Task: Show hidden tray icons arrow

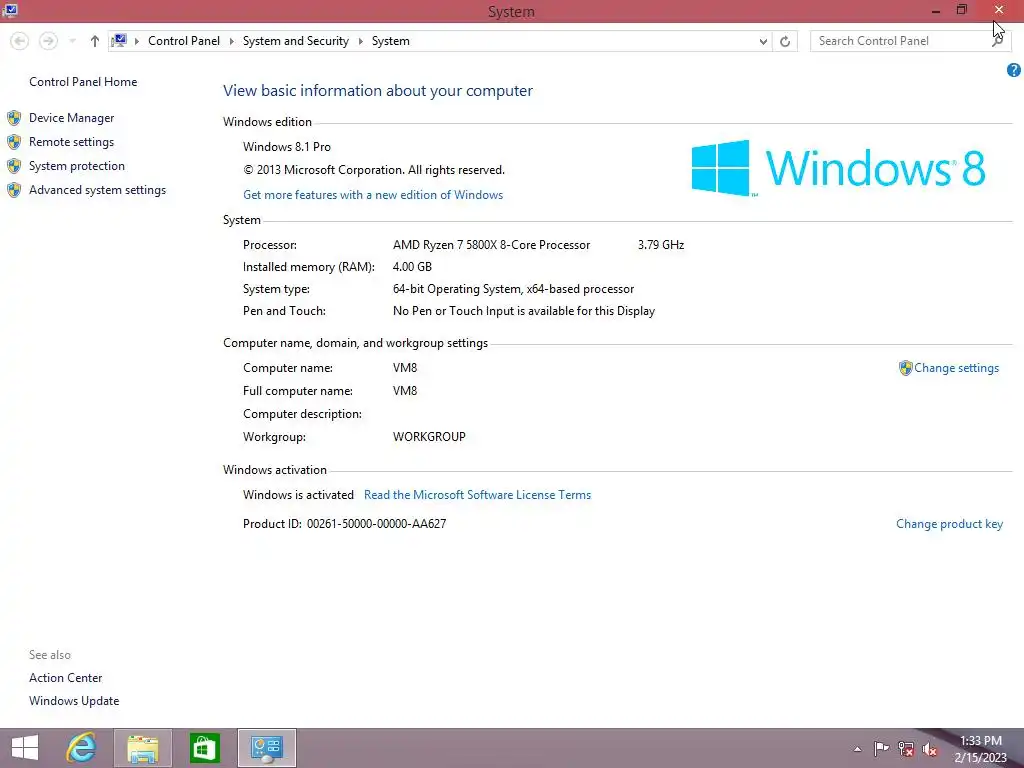Action: (x=857, y=749)
